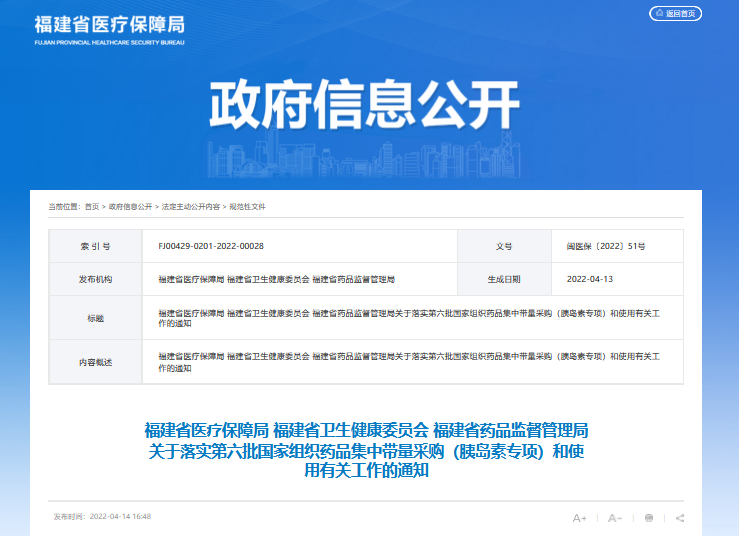This screenshot has width=739, height=536.
Task: Select the date 2022-04-13
Action: tap(590, 279)
